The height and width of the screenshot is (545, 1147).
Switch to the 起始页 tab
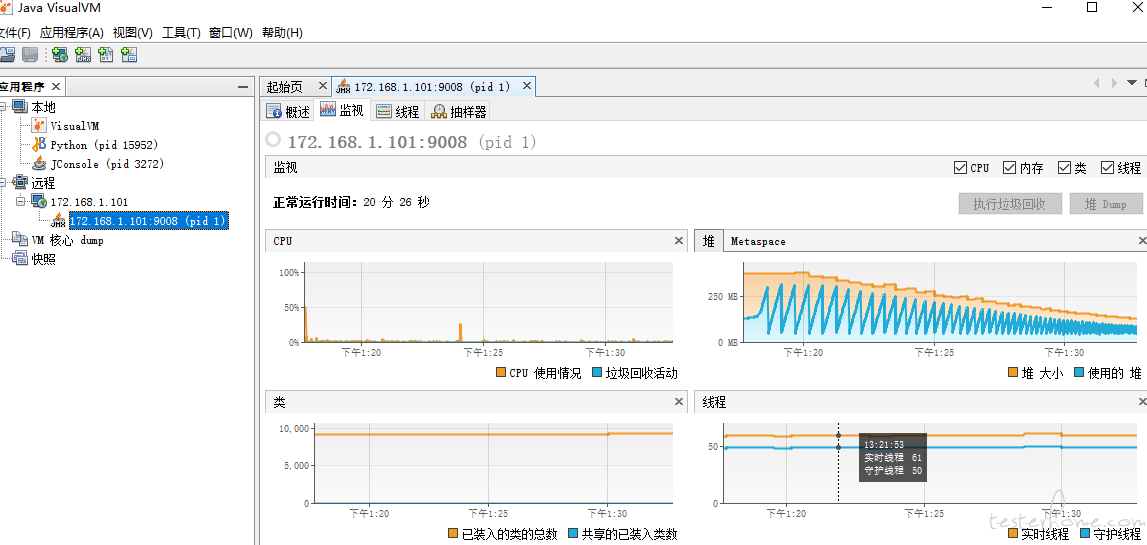pos(294,87)
